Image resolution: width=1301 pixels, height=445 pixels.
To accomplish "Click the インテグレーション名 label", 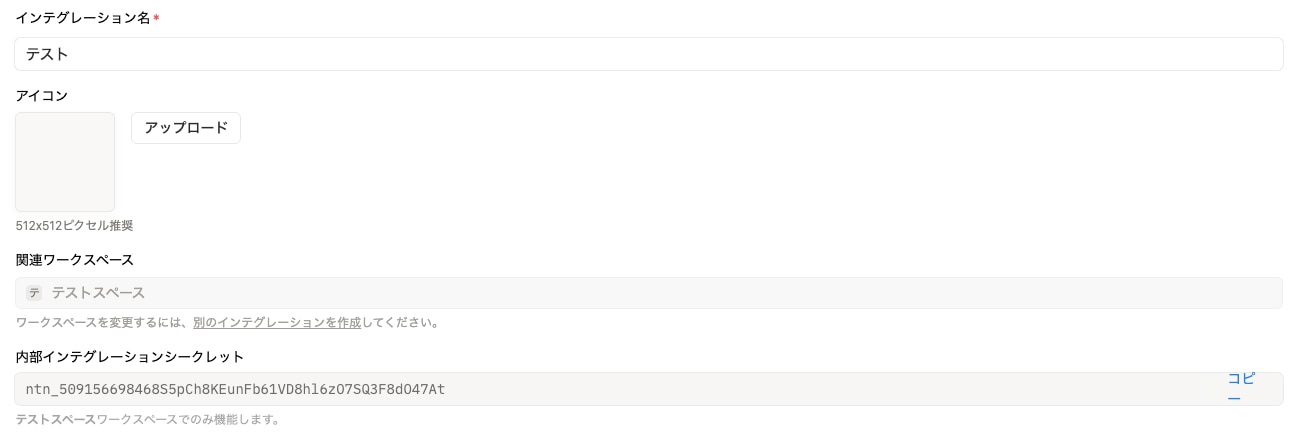I will (x=82, y=18).
